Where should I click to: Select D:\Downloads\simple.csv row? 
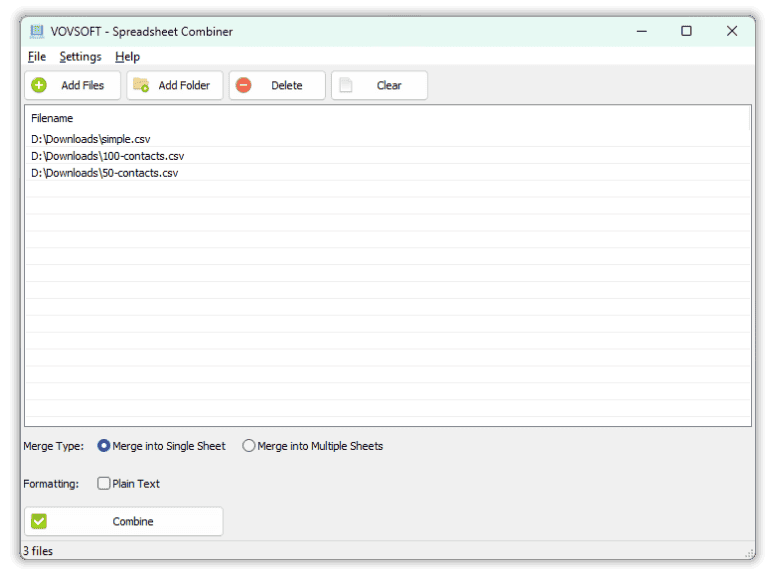[x=388, y=139]
